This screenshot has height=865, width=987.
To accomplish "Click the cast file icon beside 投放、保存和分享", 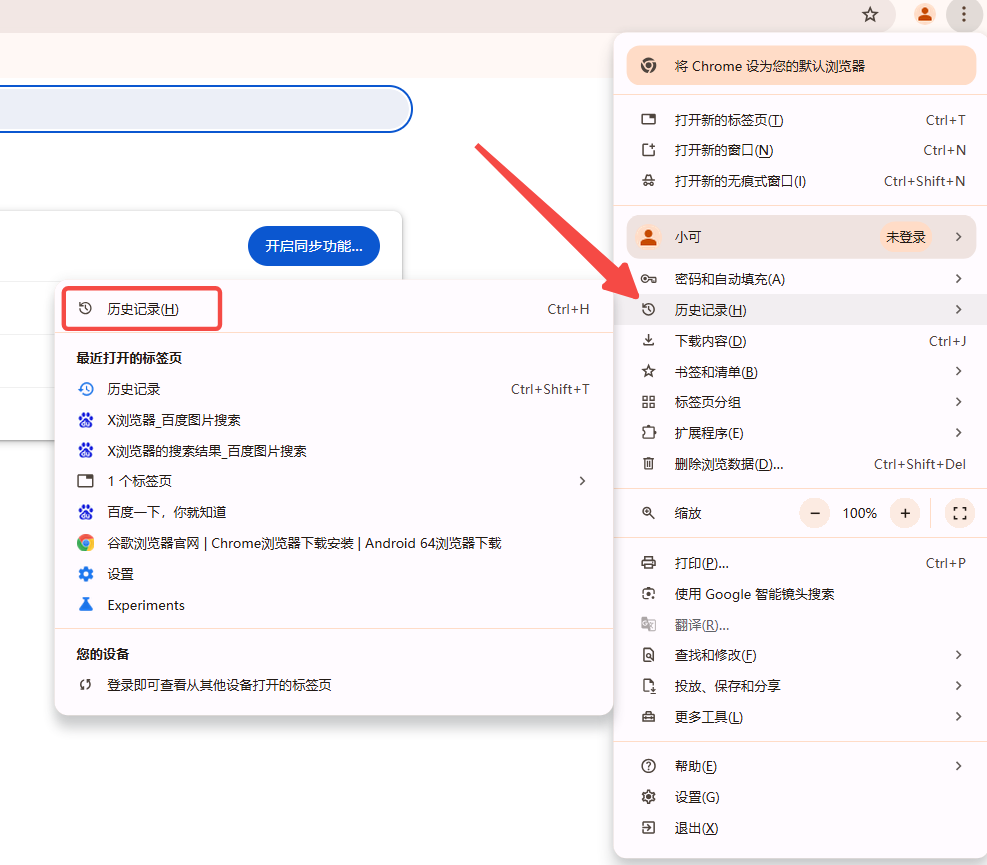I will (648, 686).
